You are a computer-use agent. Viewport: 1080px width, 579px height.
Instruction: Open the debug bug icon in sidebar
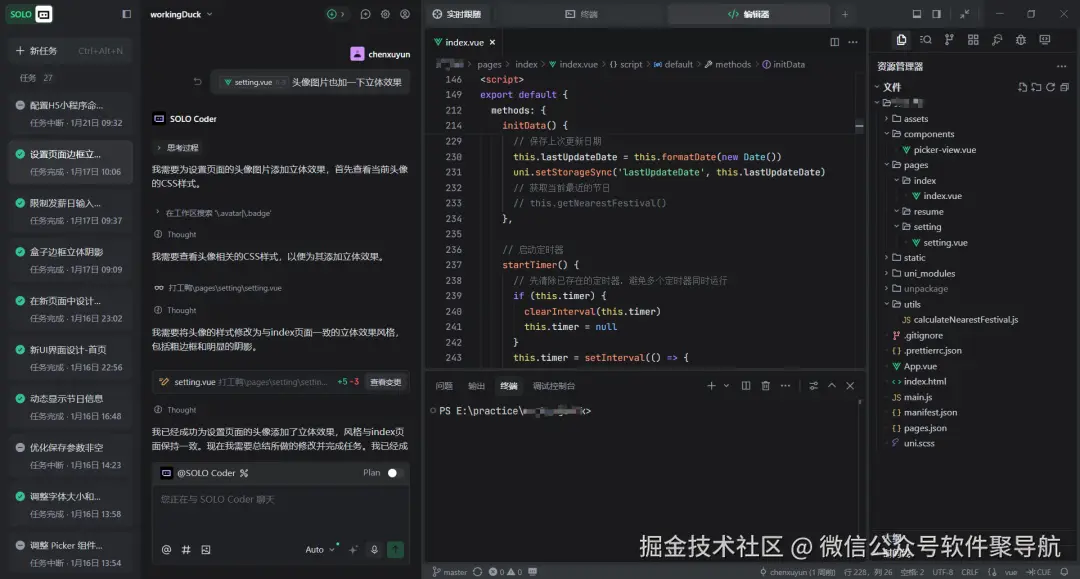[x=1021, y=40]
